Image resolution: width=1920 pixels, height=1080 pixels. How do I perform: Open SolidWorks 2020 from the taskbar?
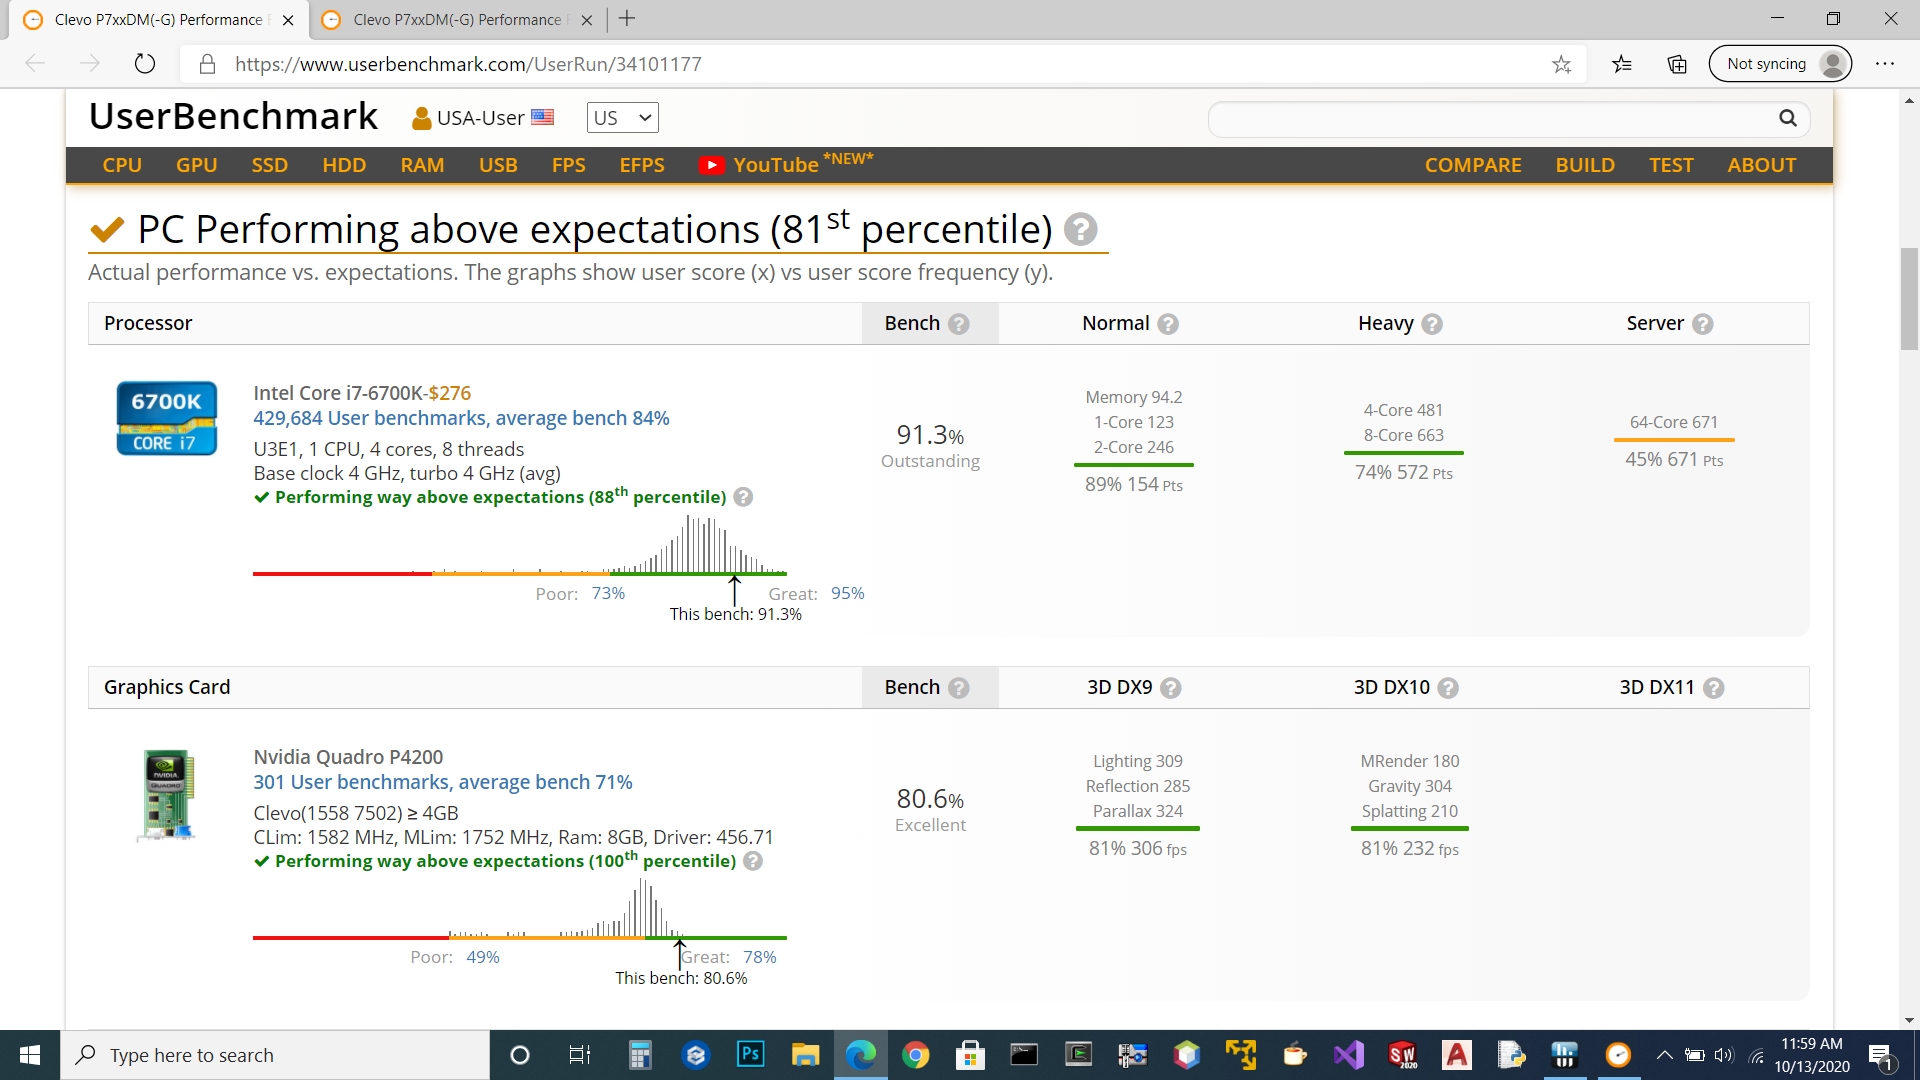1402,1054
